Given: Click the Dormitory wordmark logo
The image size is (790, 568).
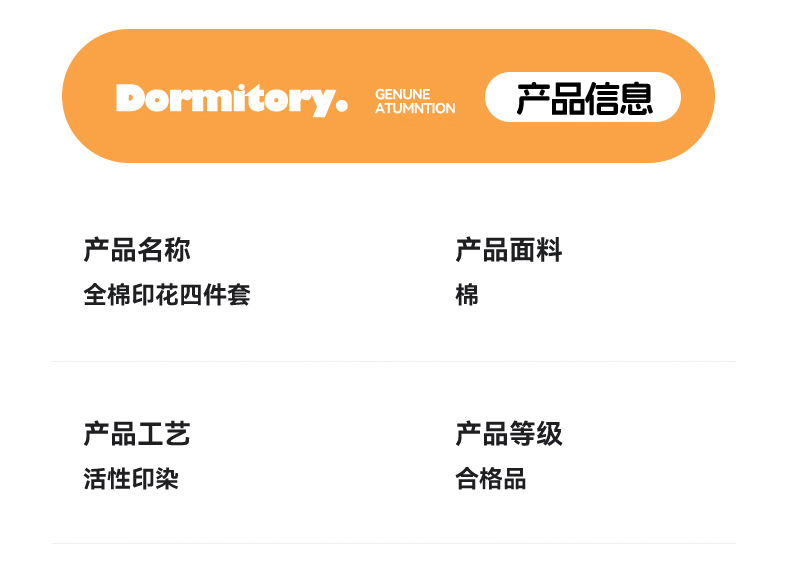Looking at the screenshot, I should tap(231, 99).
